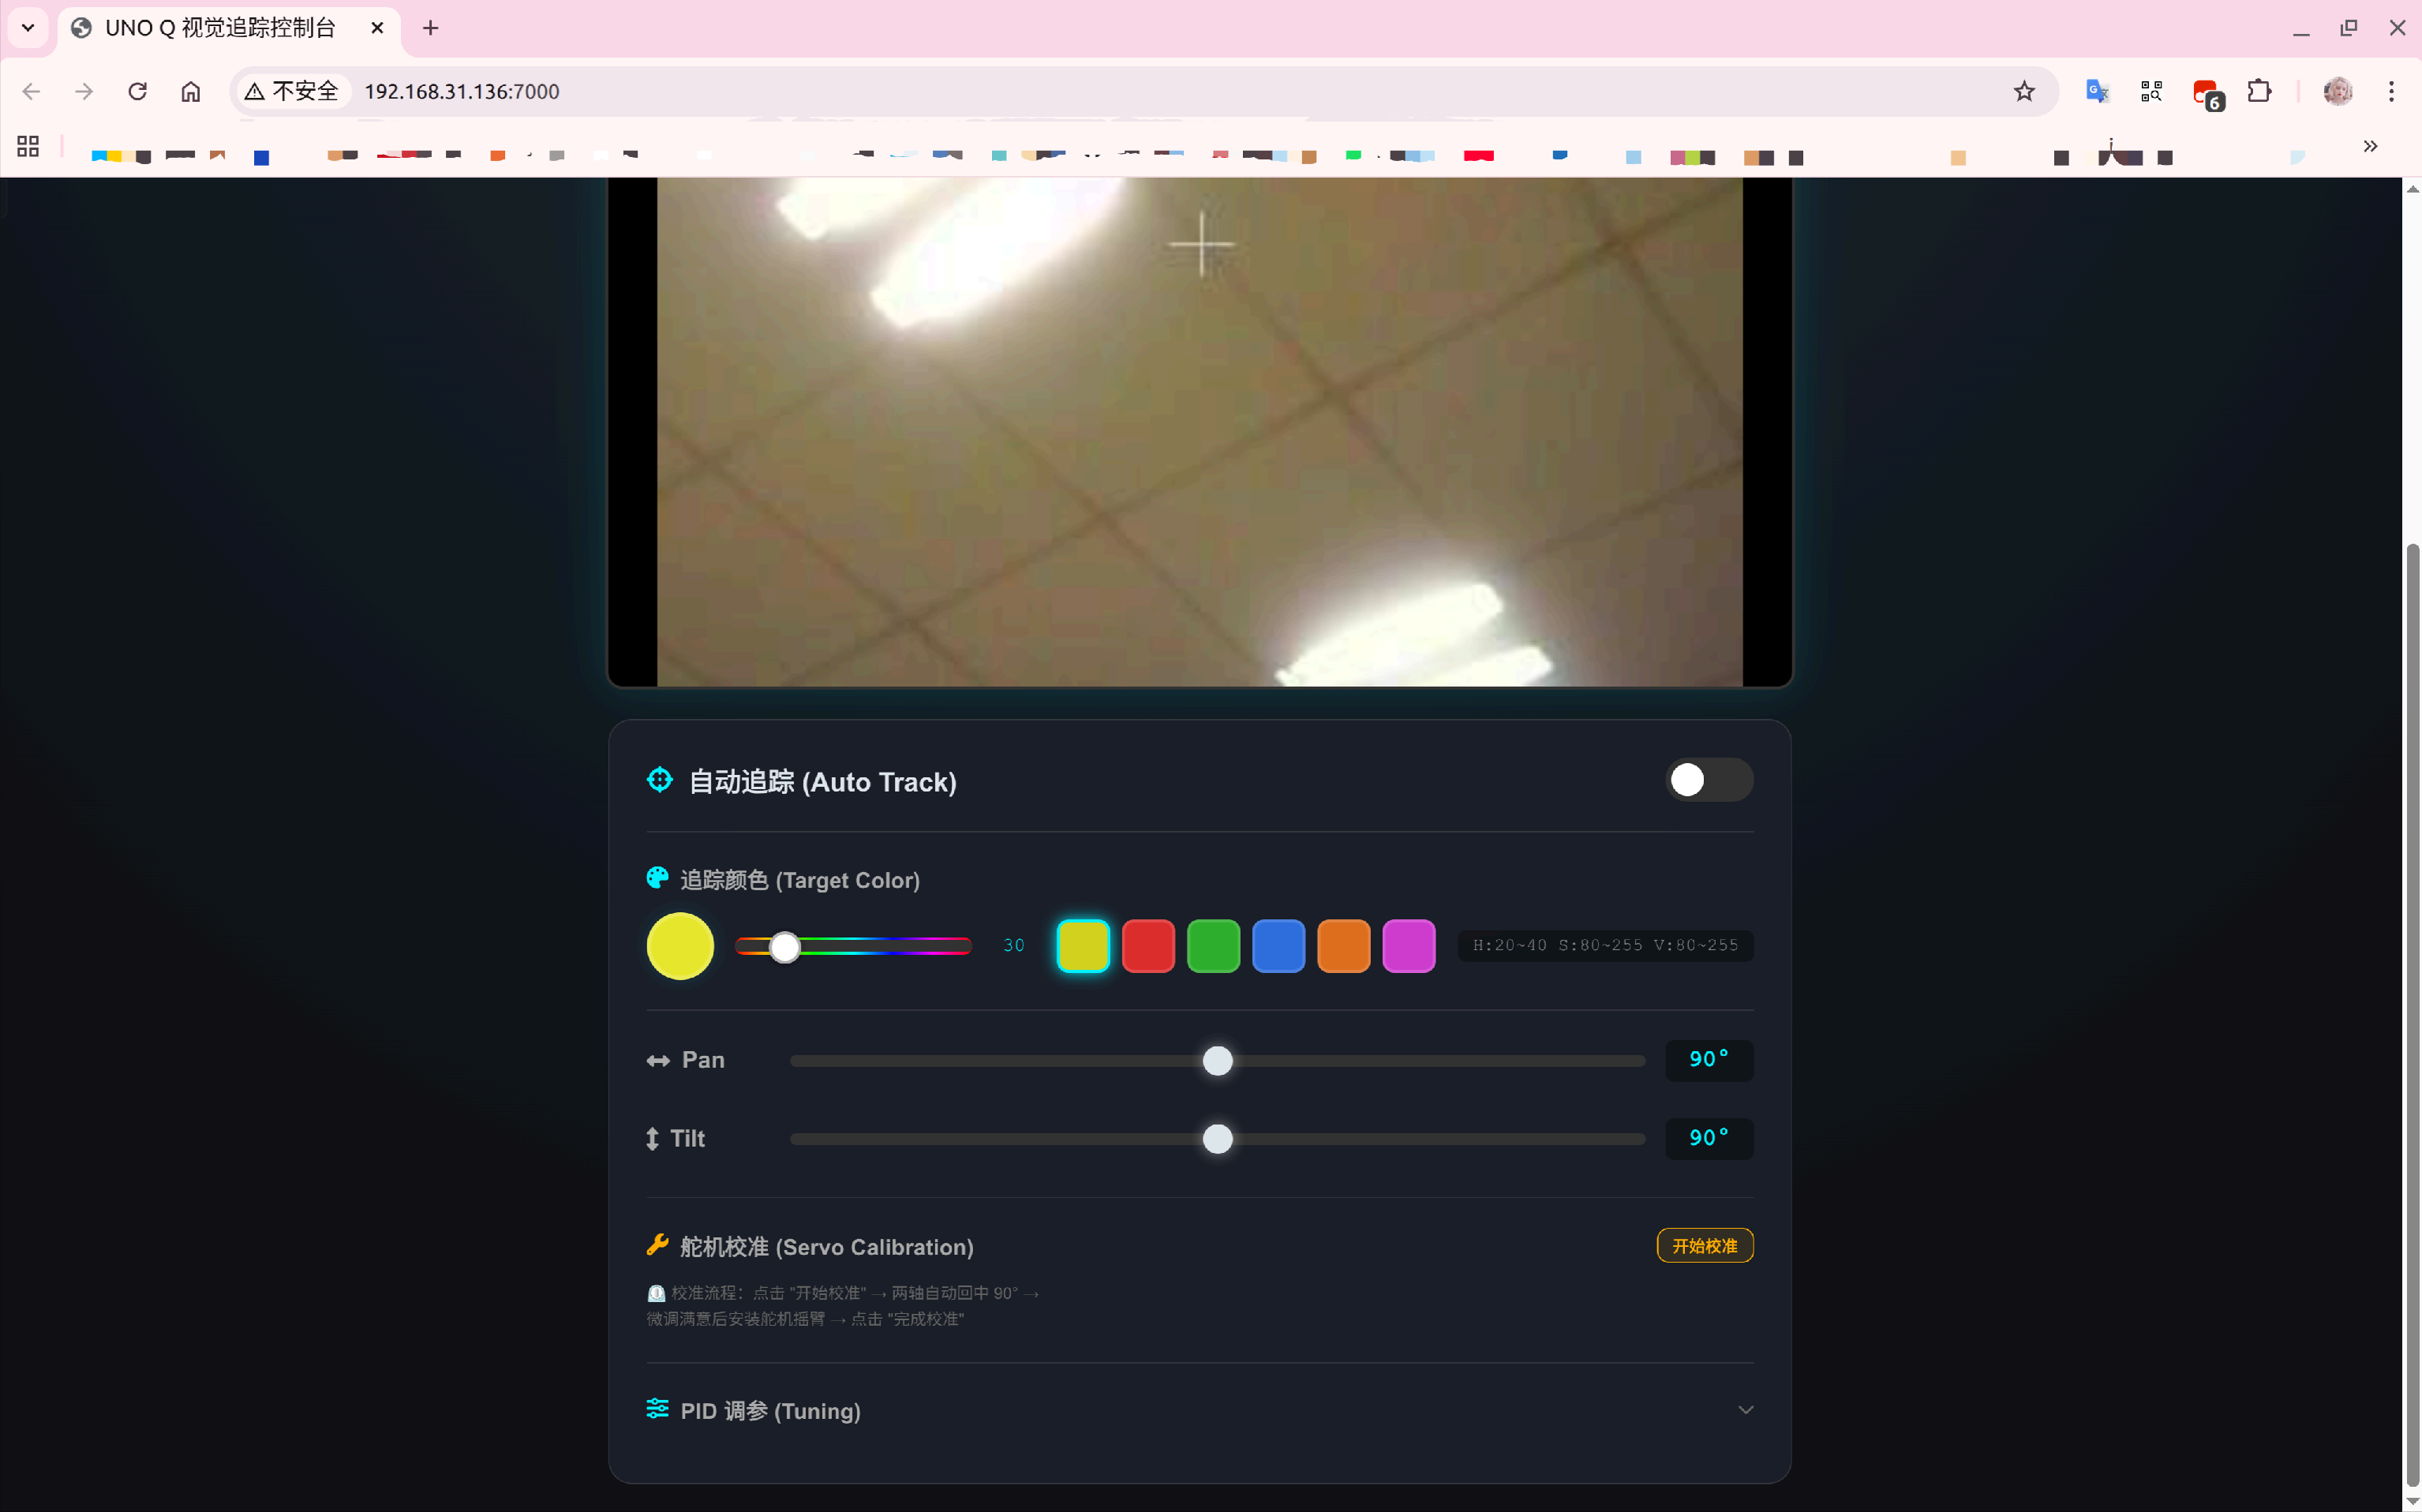
Task: Bookmark this page with star icon
Action: 2024,92
